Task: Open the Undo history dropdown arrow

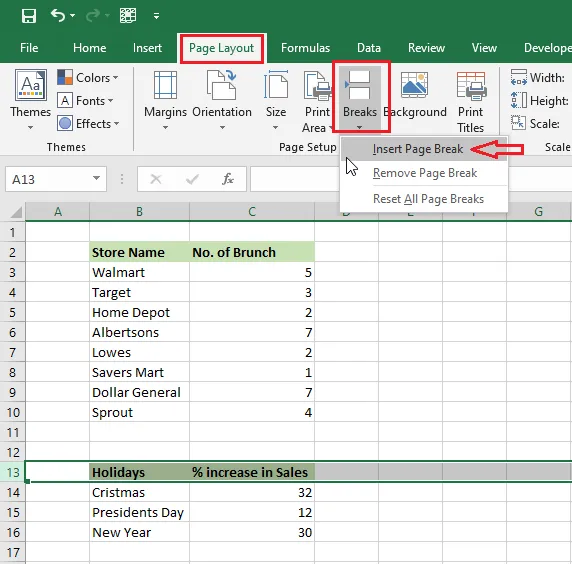Action: tap(72, 16)
